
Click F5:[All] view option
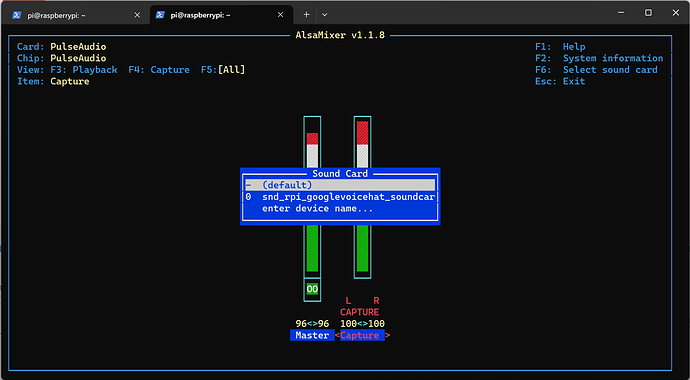pos(223,69)
